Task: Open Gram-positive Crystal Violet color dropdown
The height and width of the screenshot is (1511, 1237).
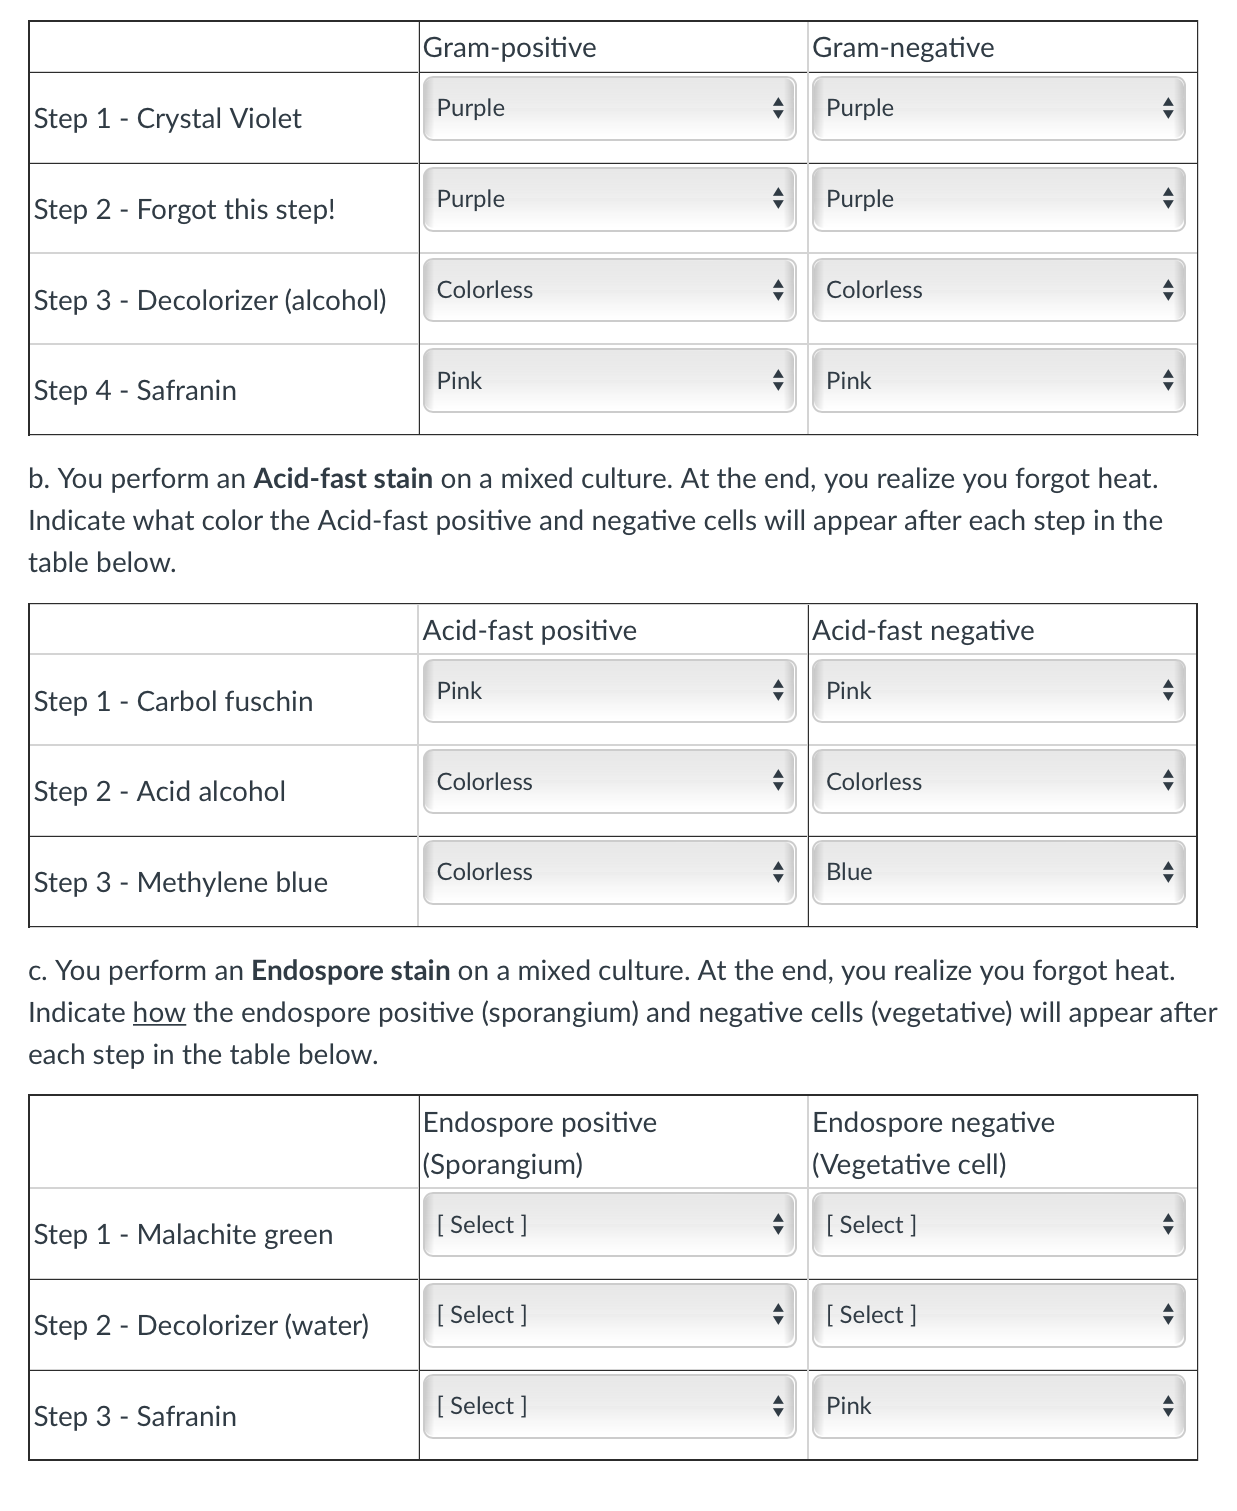Action: point(609,108)
